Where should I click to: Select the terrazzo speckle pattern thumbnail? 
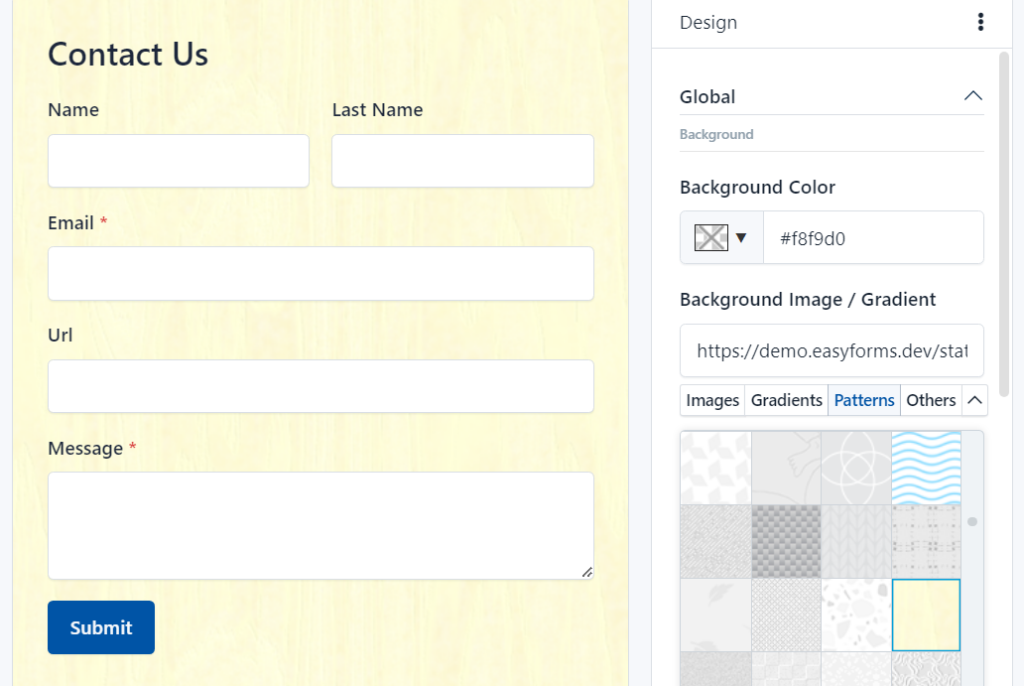(x=856, y=615)
